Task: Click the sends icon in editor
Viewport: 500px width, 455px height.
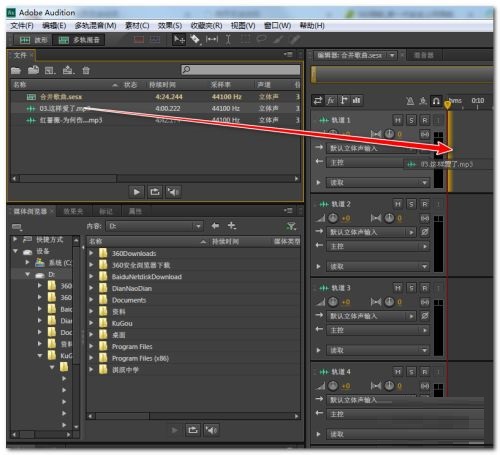Action: pos(344,100)
